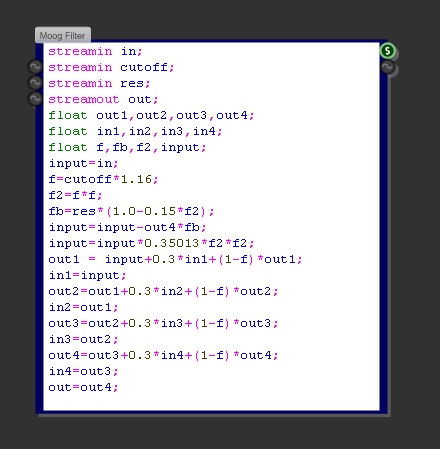
Task: Click the 'float out1,out2,out3,out4;' declaration
Action: pos(151,115)
